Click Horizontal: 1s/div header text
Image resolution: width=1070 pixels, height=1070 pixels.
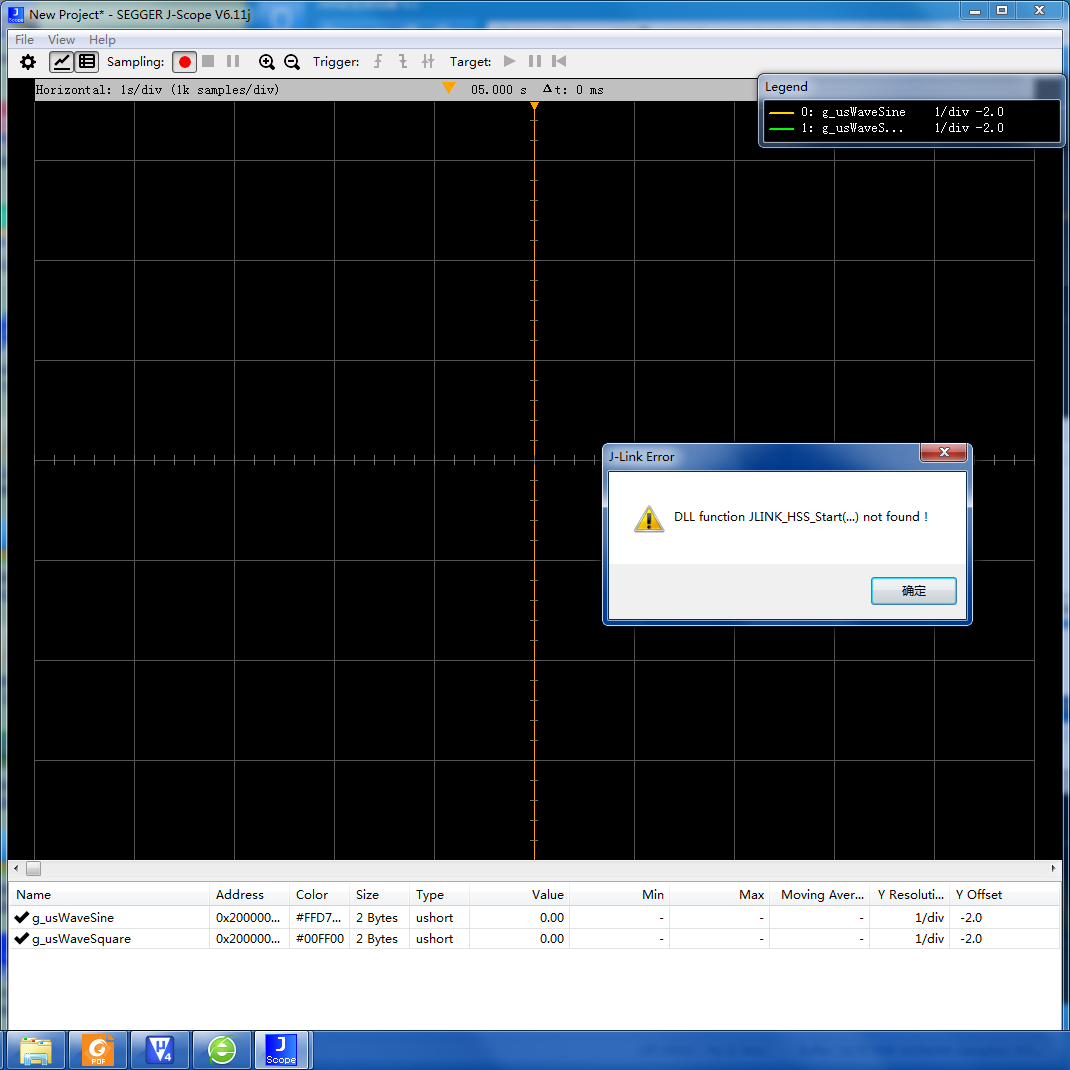click(157, 89)
